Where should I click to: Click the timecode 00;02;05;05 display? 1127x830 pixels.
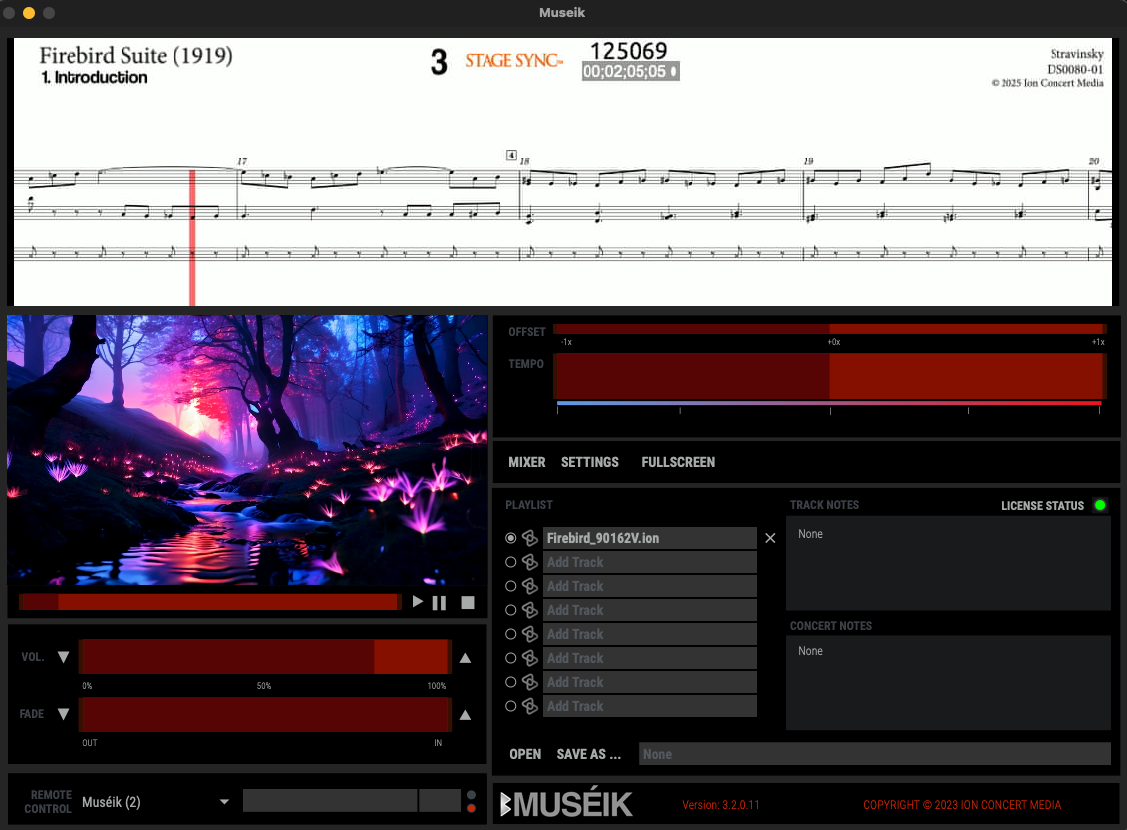(630, 71)
